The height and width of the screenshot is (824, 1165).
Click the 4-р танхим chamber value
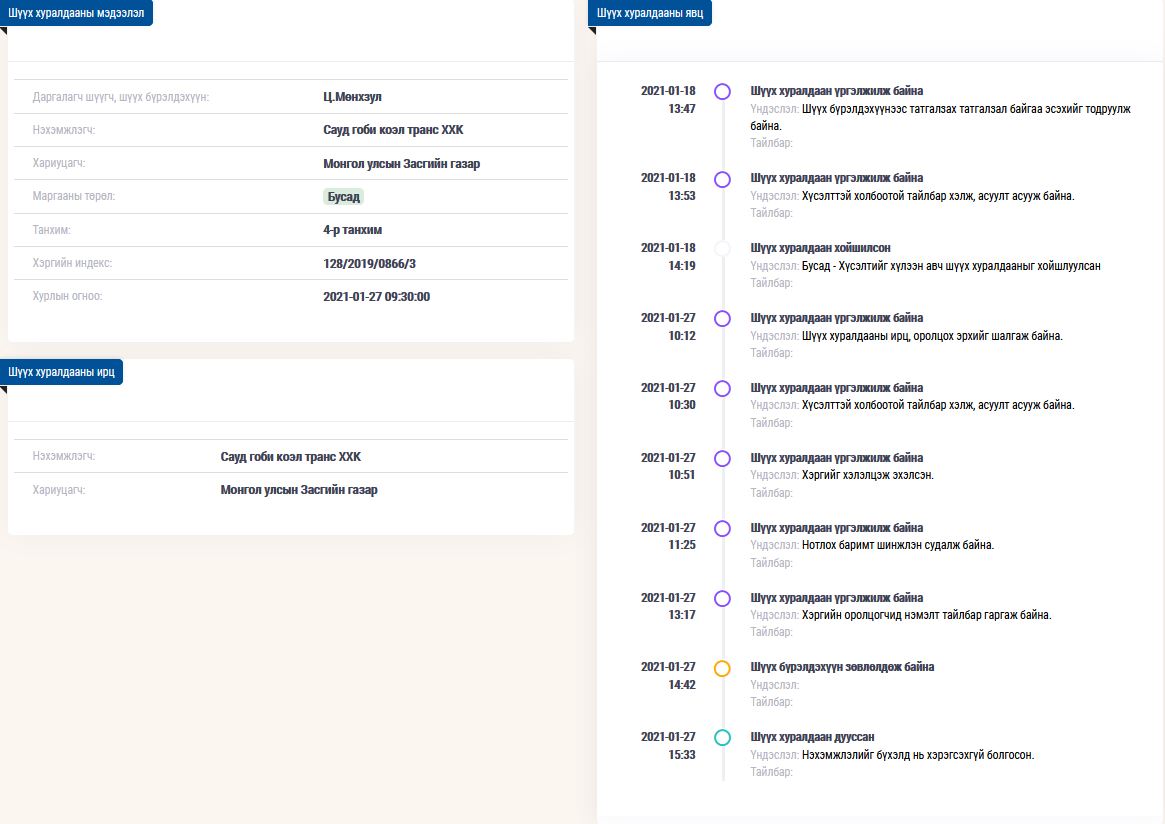[x=352, y=230]
